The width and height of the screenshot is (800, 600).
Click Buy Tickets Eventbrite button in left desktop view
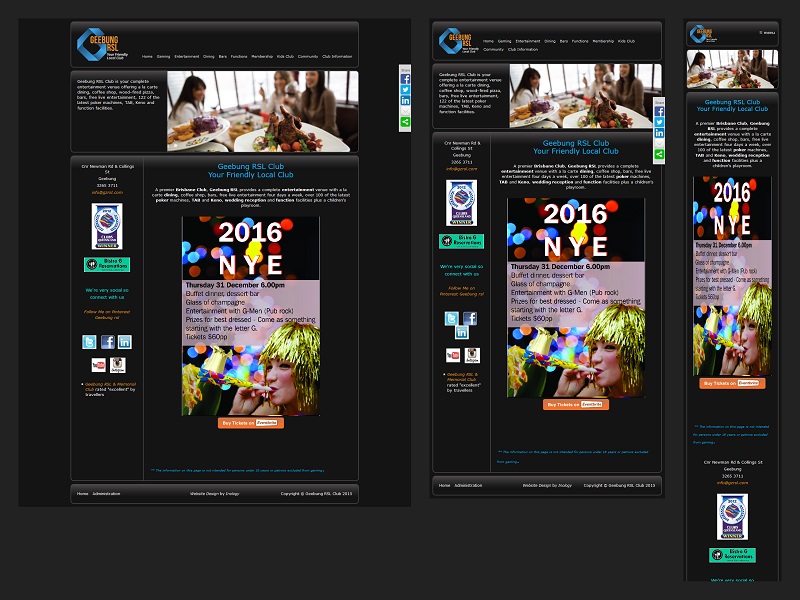[250, 422]
